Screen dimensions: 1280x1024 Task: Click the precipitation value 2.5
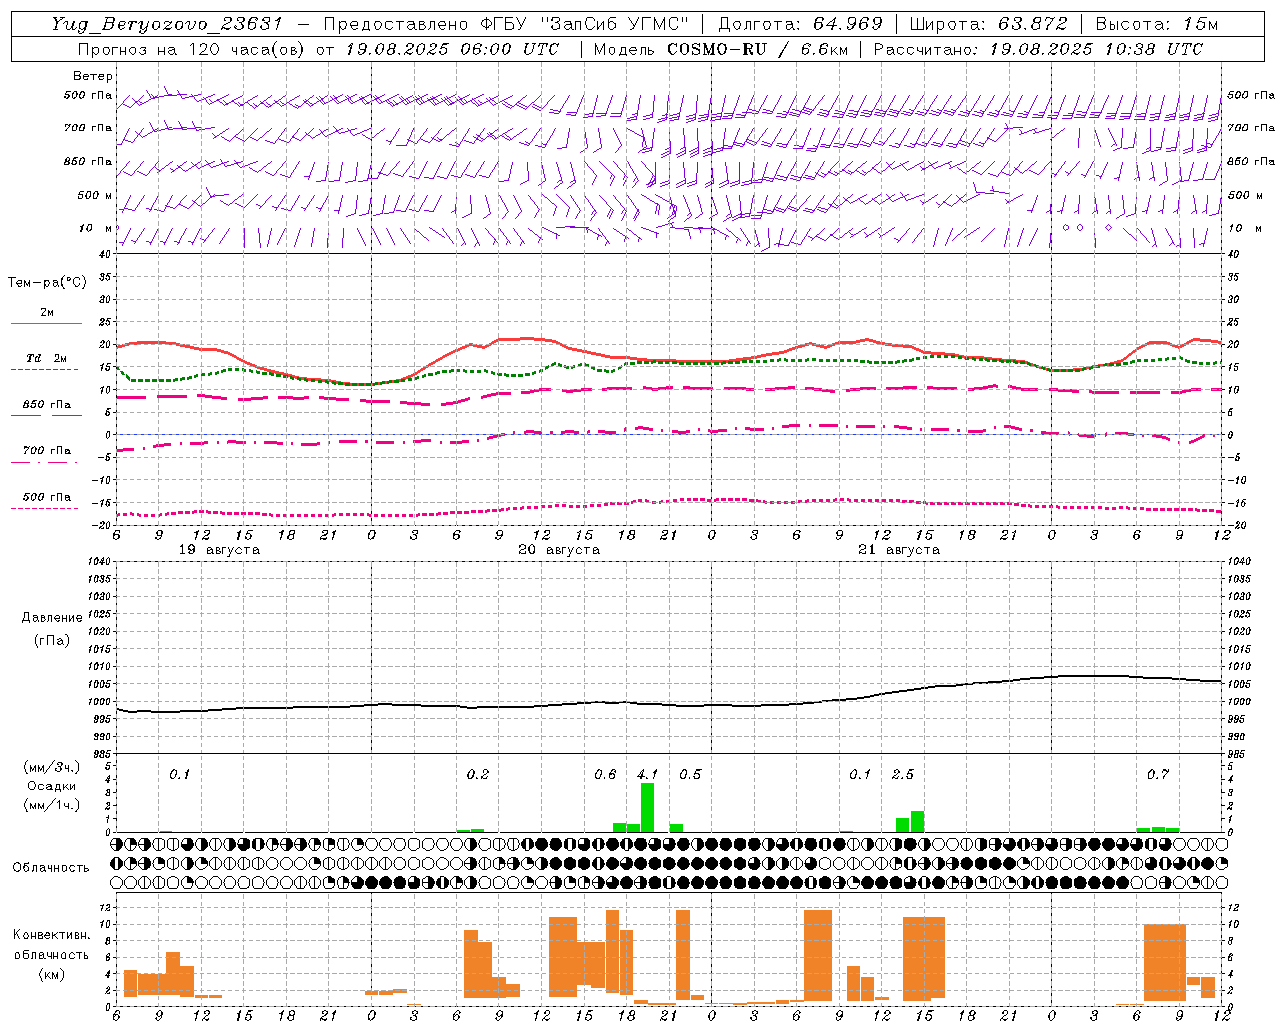coord(902,774)
